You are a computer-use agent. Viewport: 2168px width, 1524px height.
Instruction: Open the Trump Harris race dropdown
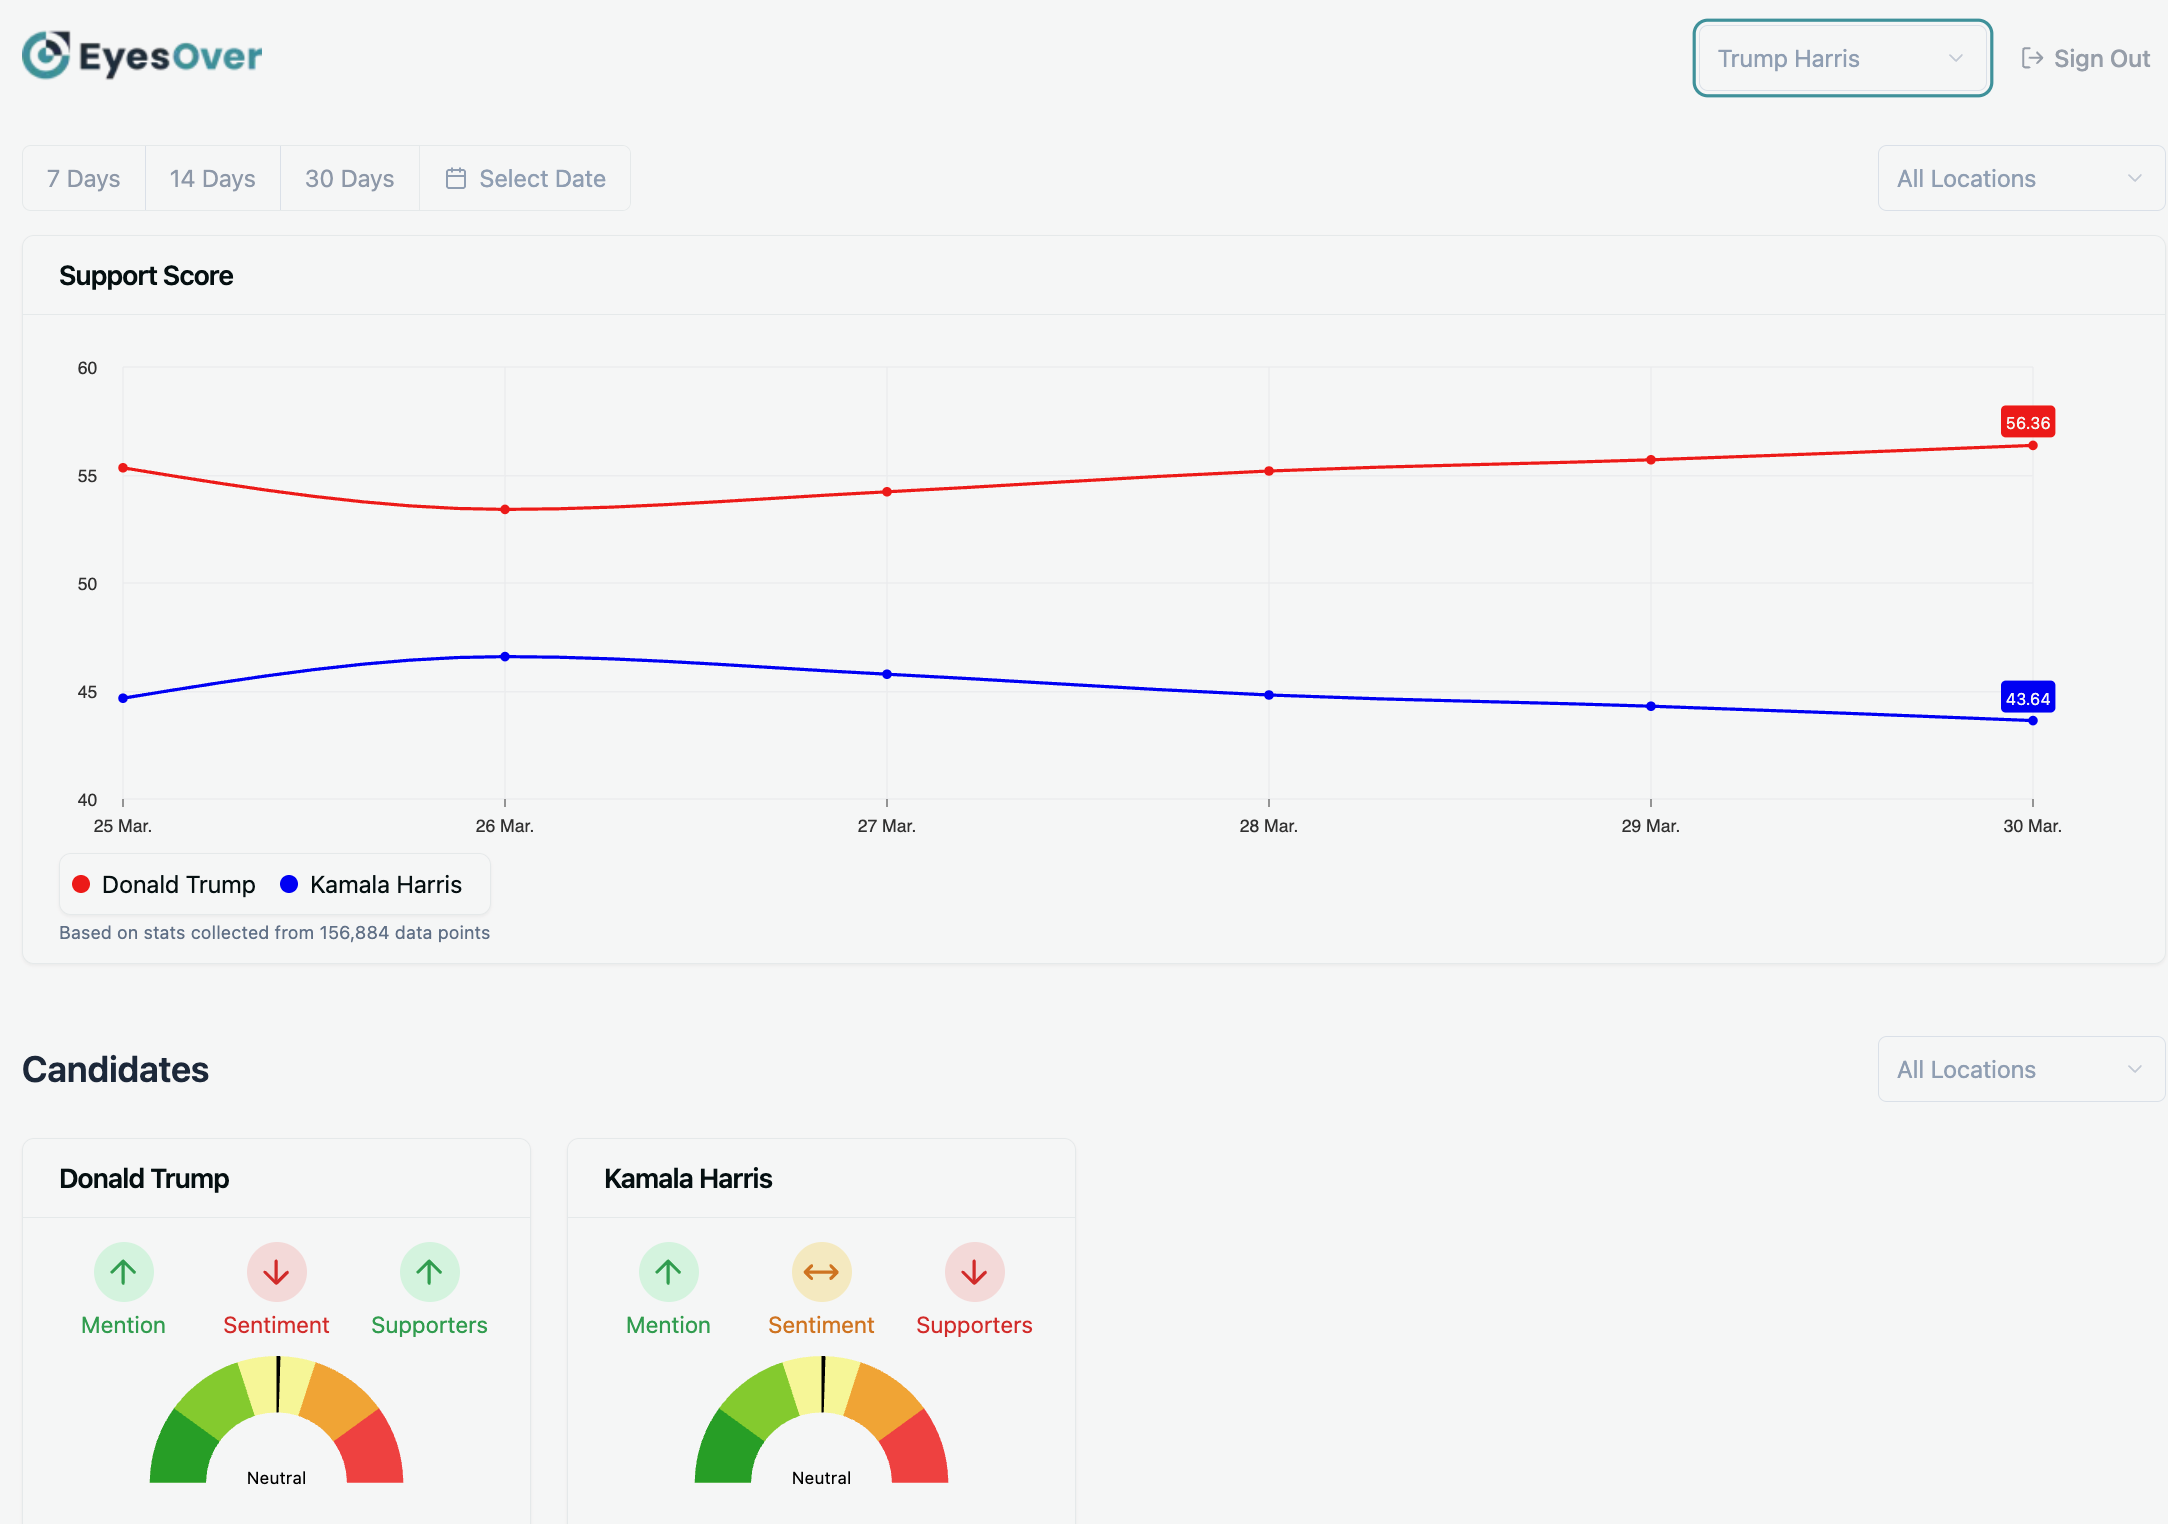(x=1841, y=58)
